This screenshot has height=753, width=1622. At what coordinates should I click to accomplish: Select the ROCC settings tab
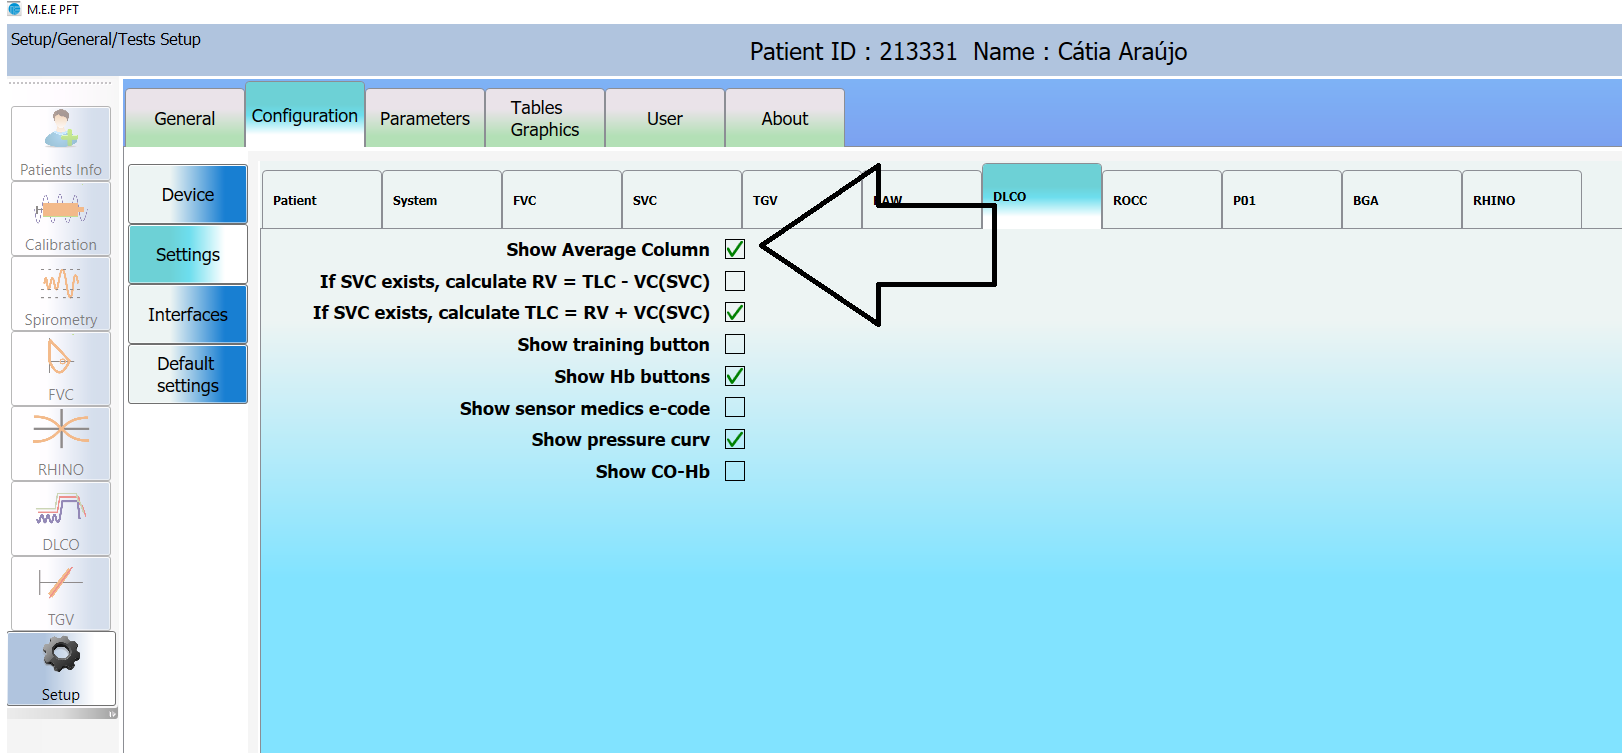1161,200
